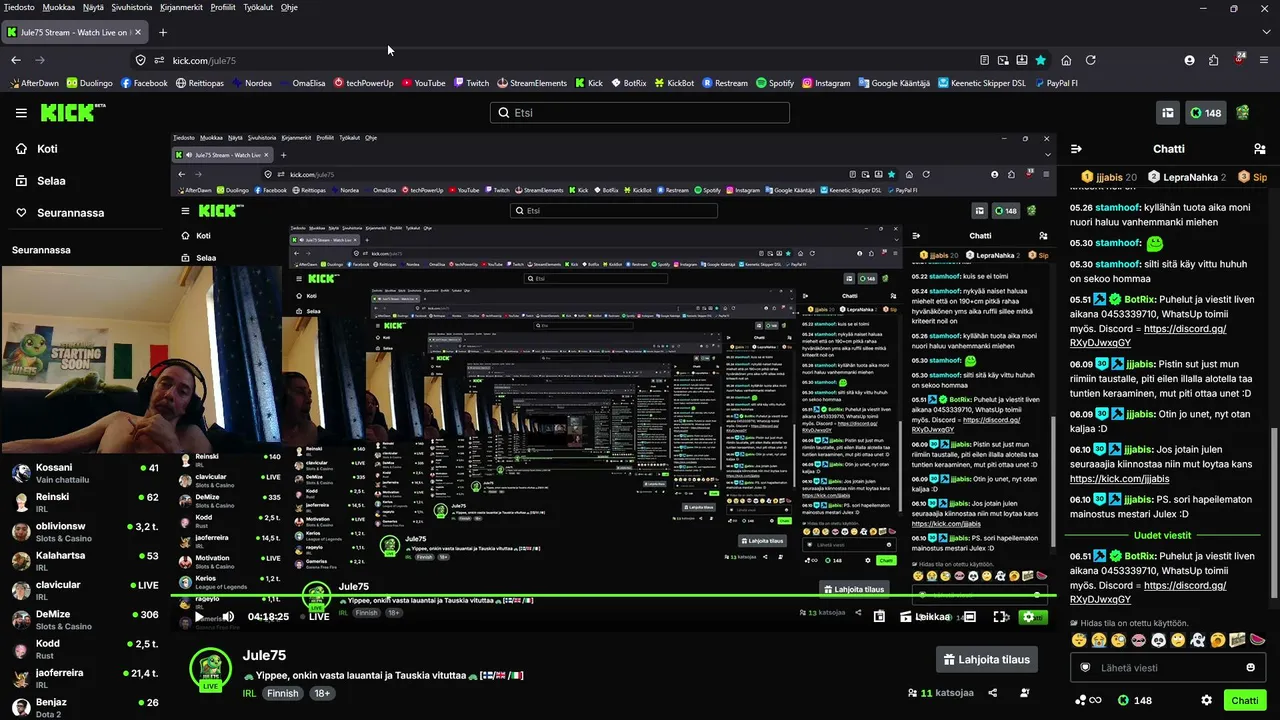1280x720 pixels.
Task: Open the Seurannassa following sidebar item
Action: pyautogui.click(x=60, y=213)
